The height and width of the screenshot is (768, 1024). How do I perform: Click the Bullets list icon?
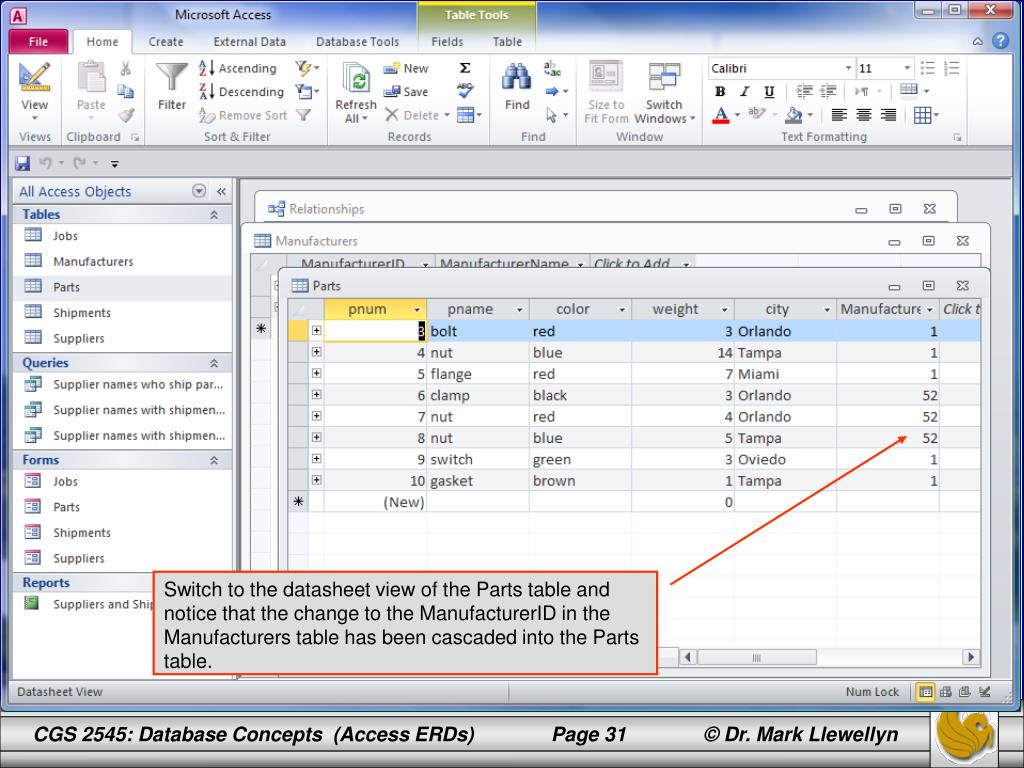point(927,68)
